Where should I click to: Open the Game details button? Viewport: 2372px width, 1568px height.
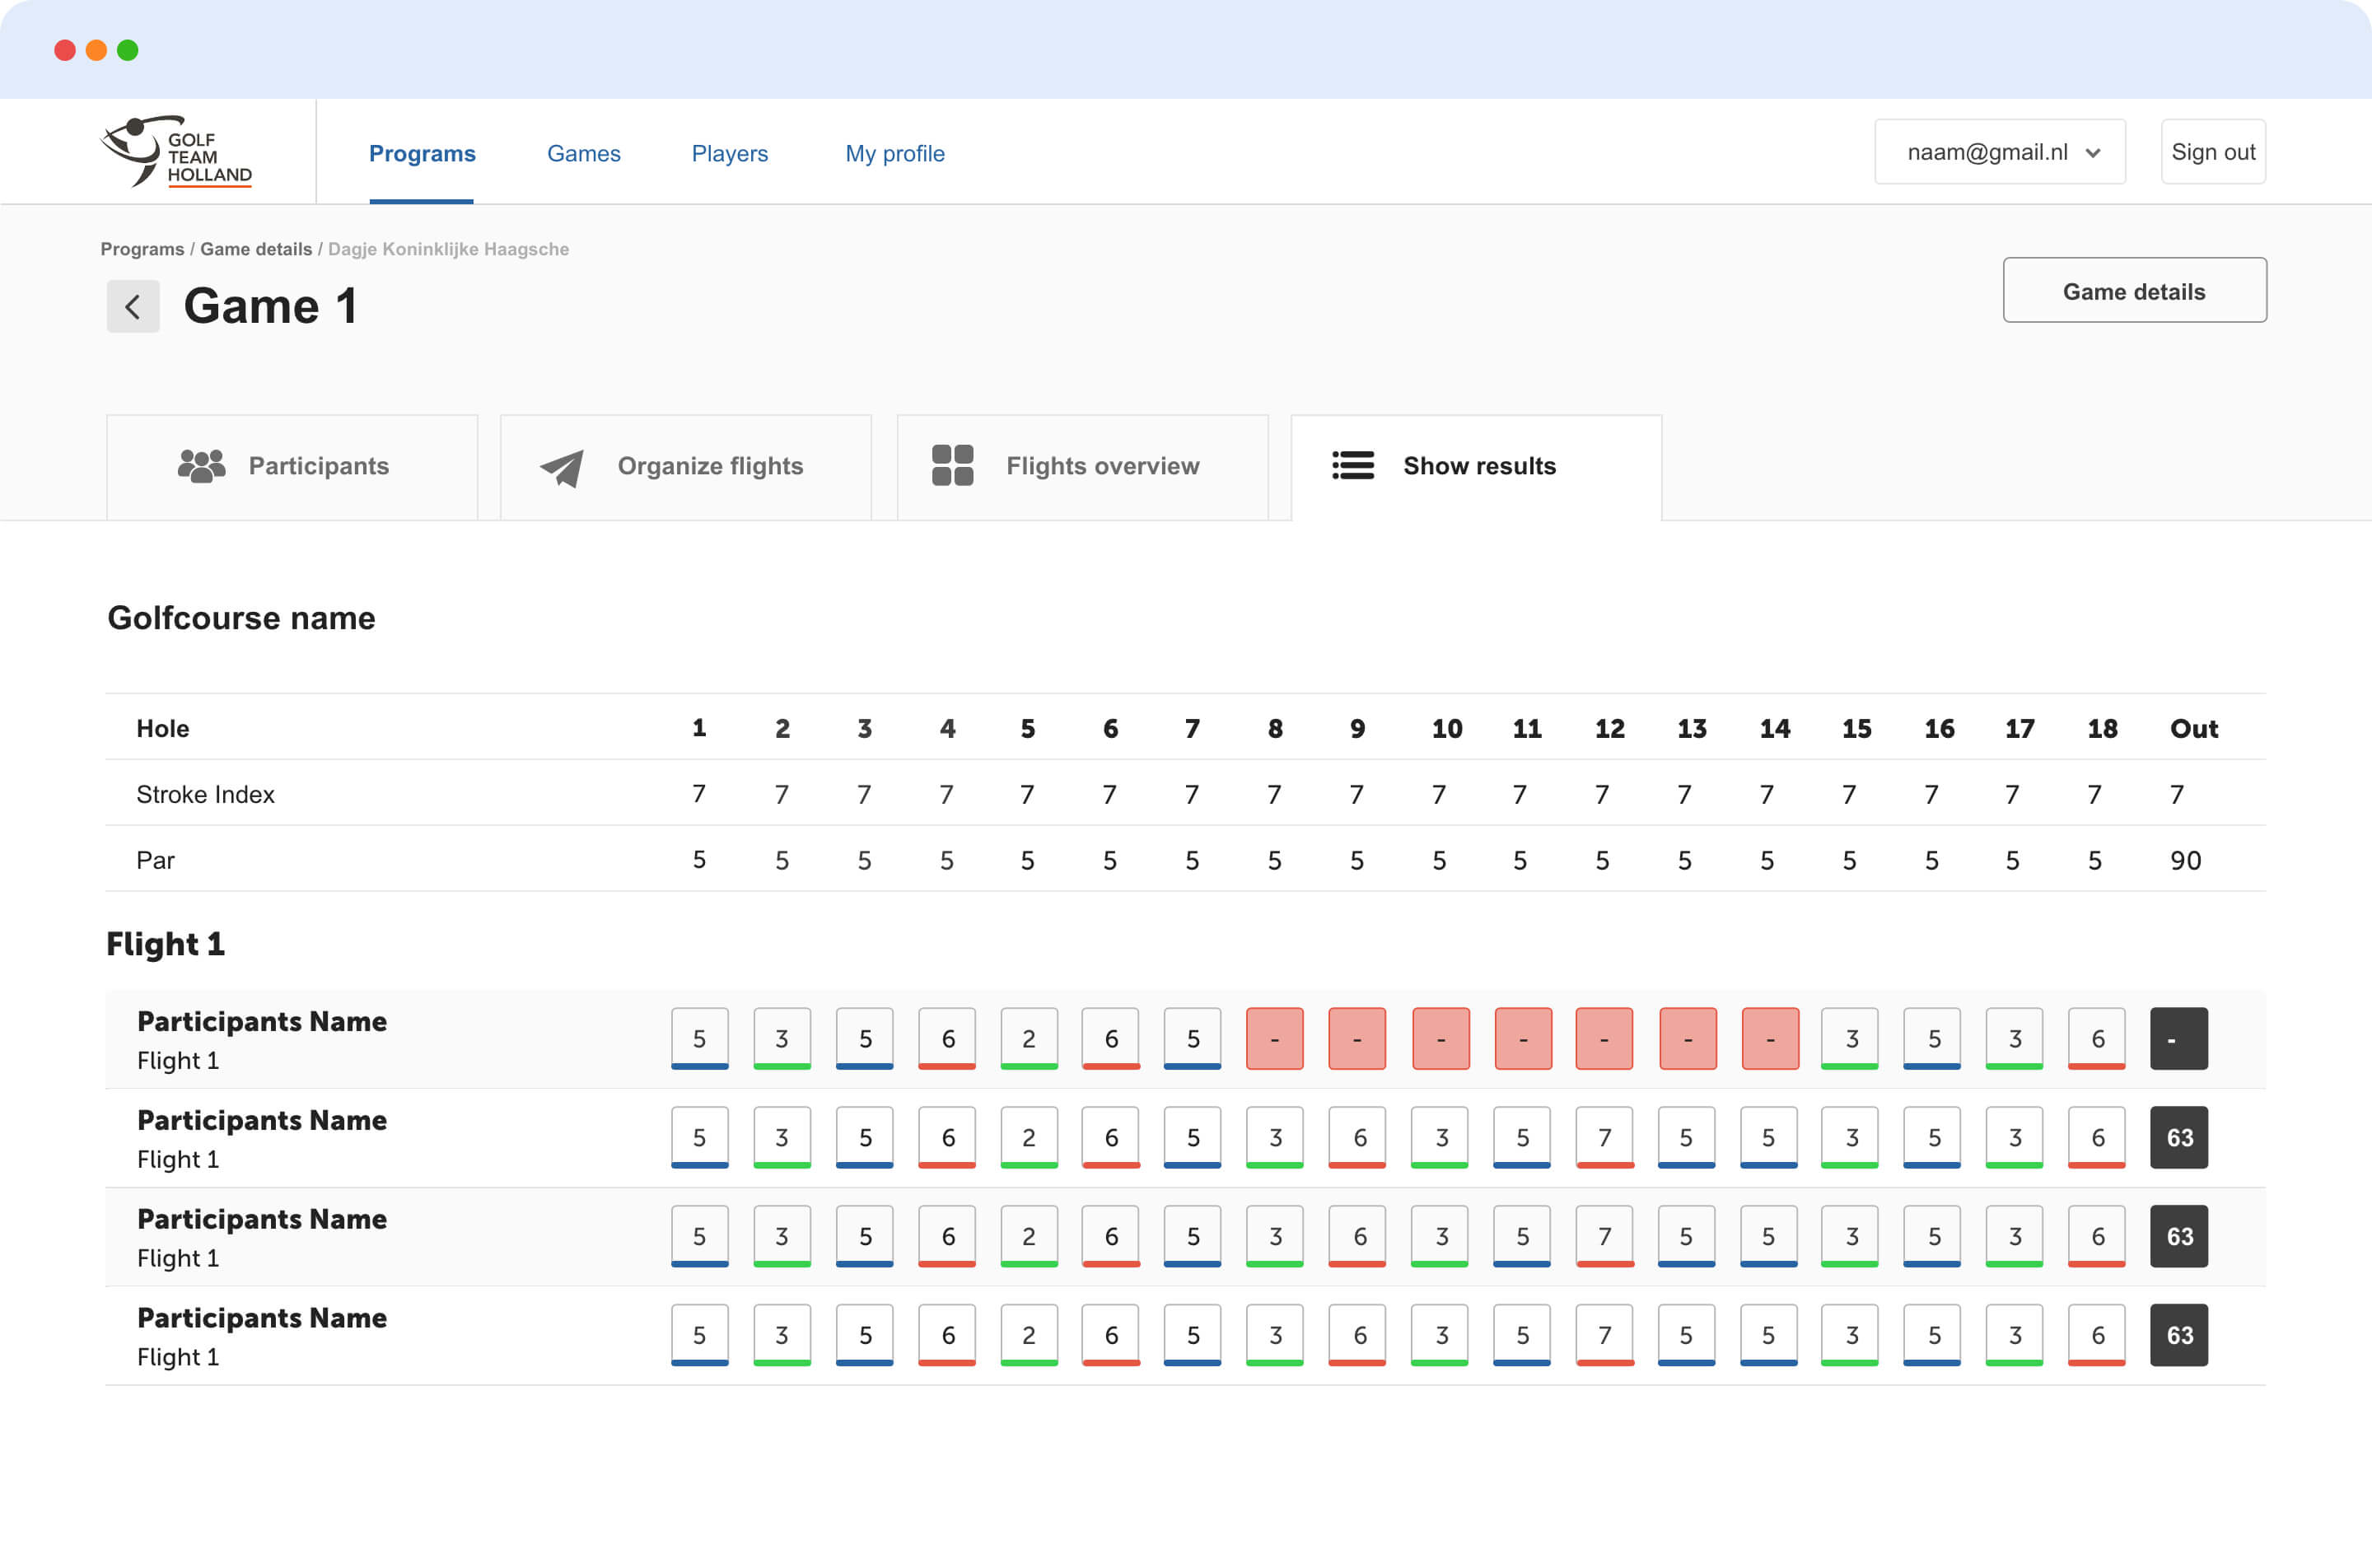(x=2134, y=291)
